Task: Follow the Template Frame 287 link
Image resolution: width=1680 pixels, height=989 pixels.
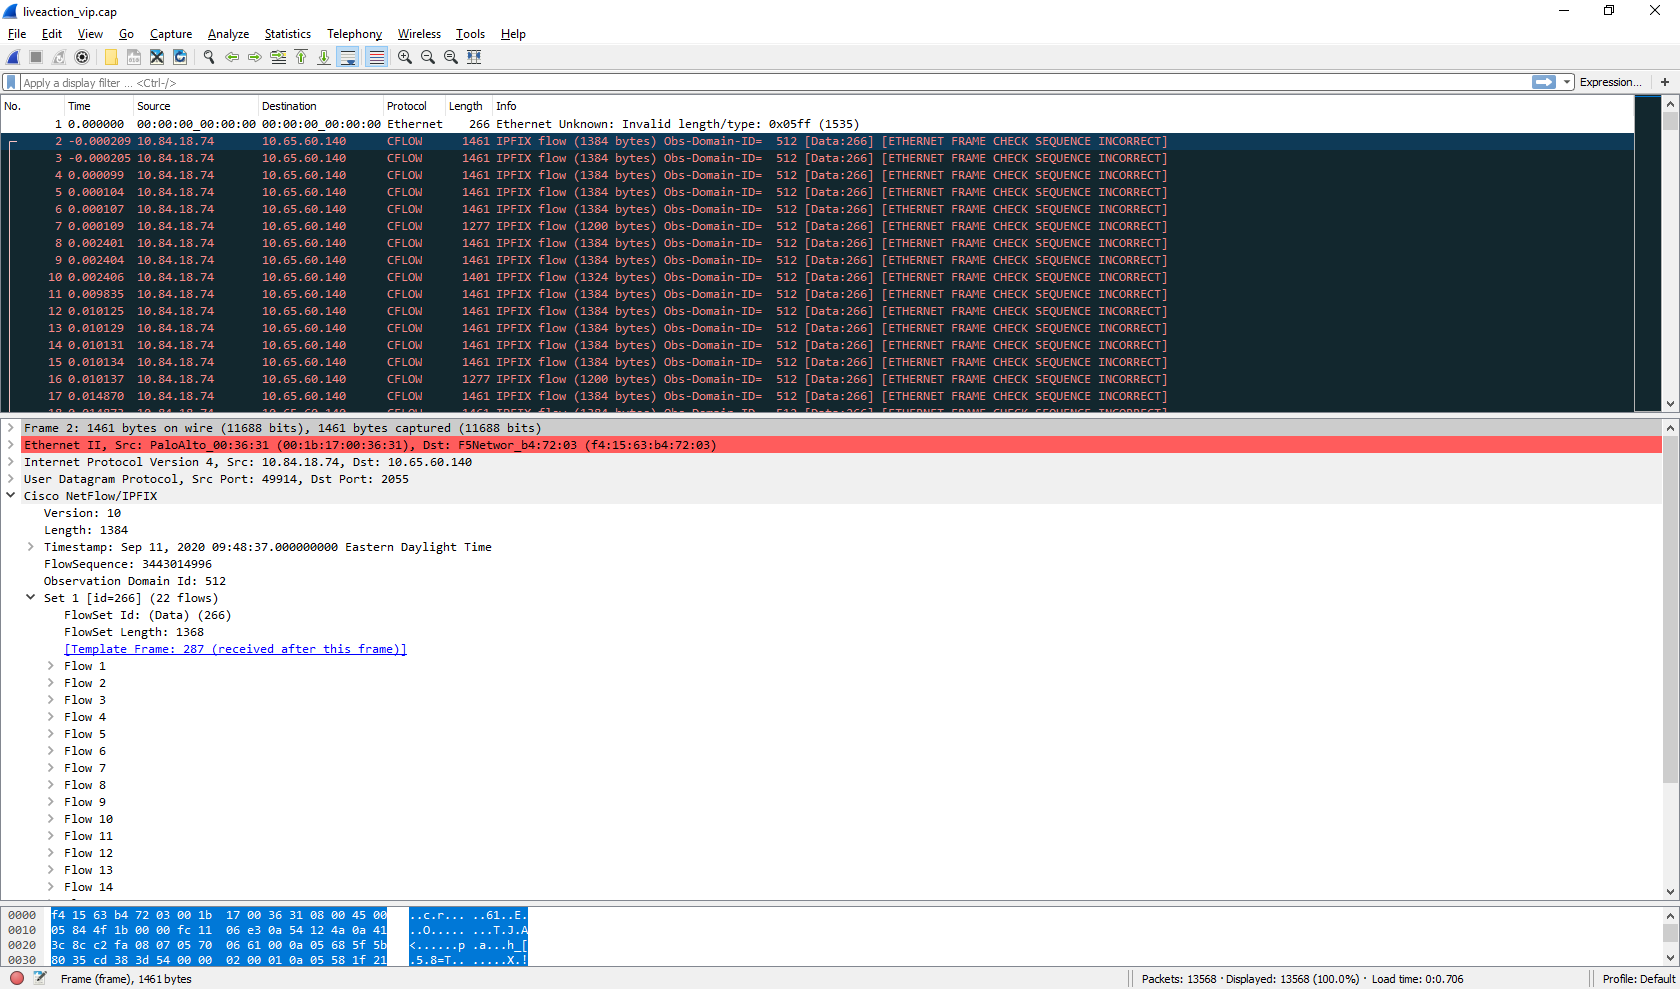Action: (235, 649)
